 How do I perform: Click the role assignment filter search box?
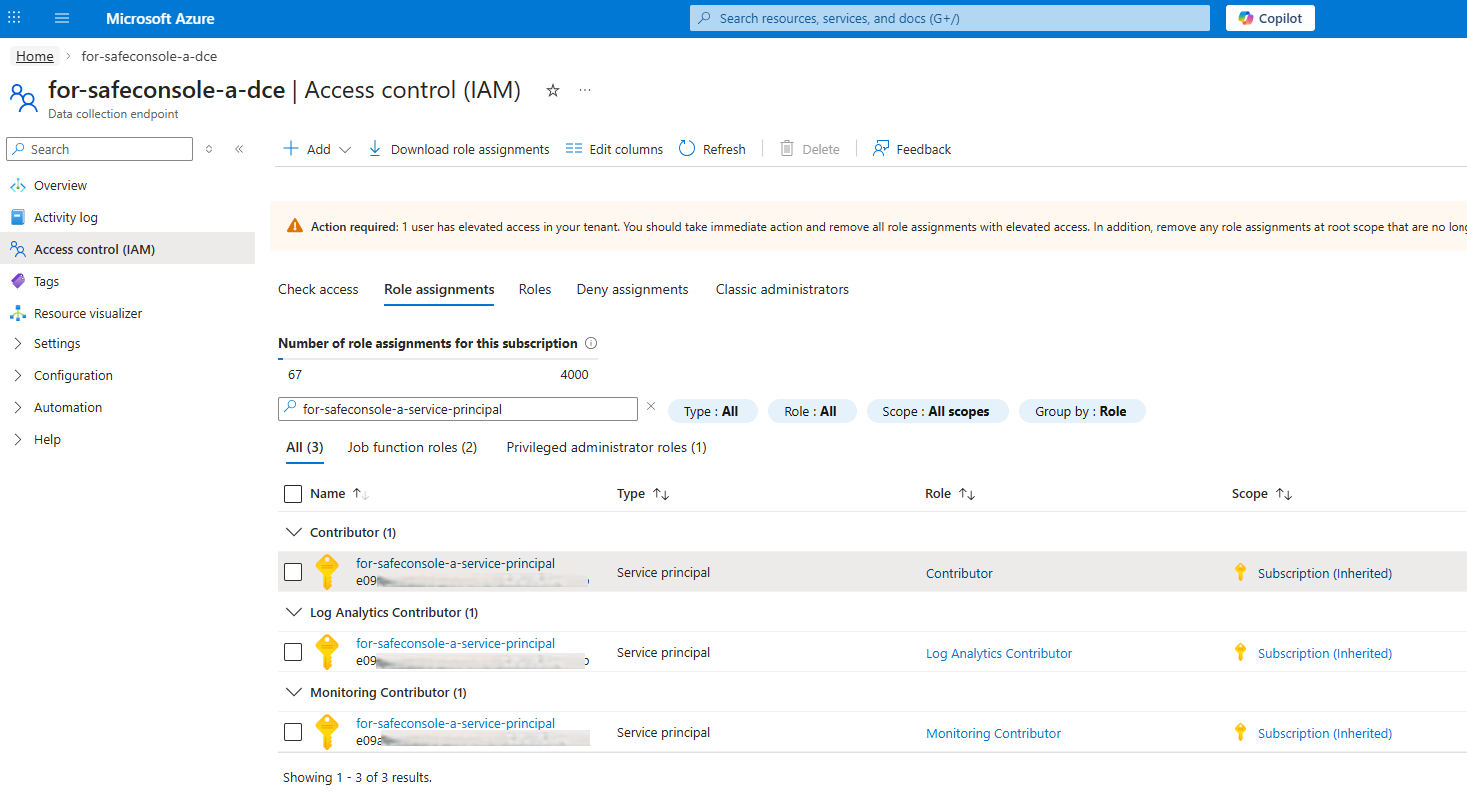point(457,409)
